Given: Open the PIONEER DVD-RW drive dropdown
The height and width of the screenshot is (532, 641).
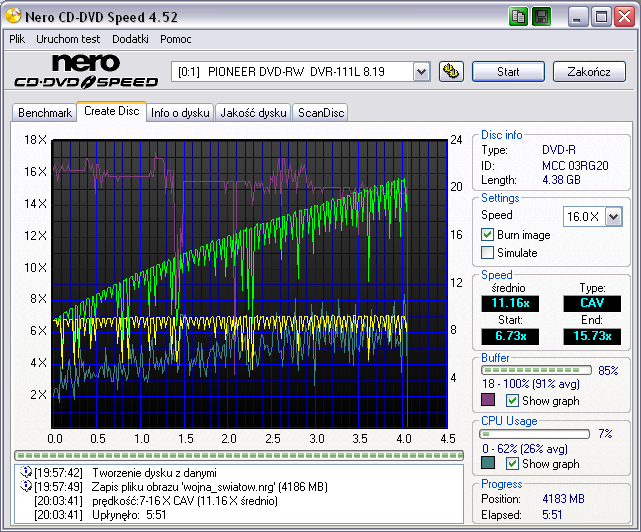Looking at the screenshot, I should tap(421, 72).
